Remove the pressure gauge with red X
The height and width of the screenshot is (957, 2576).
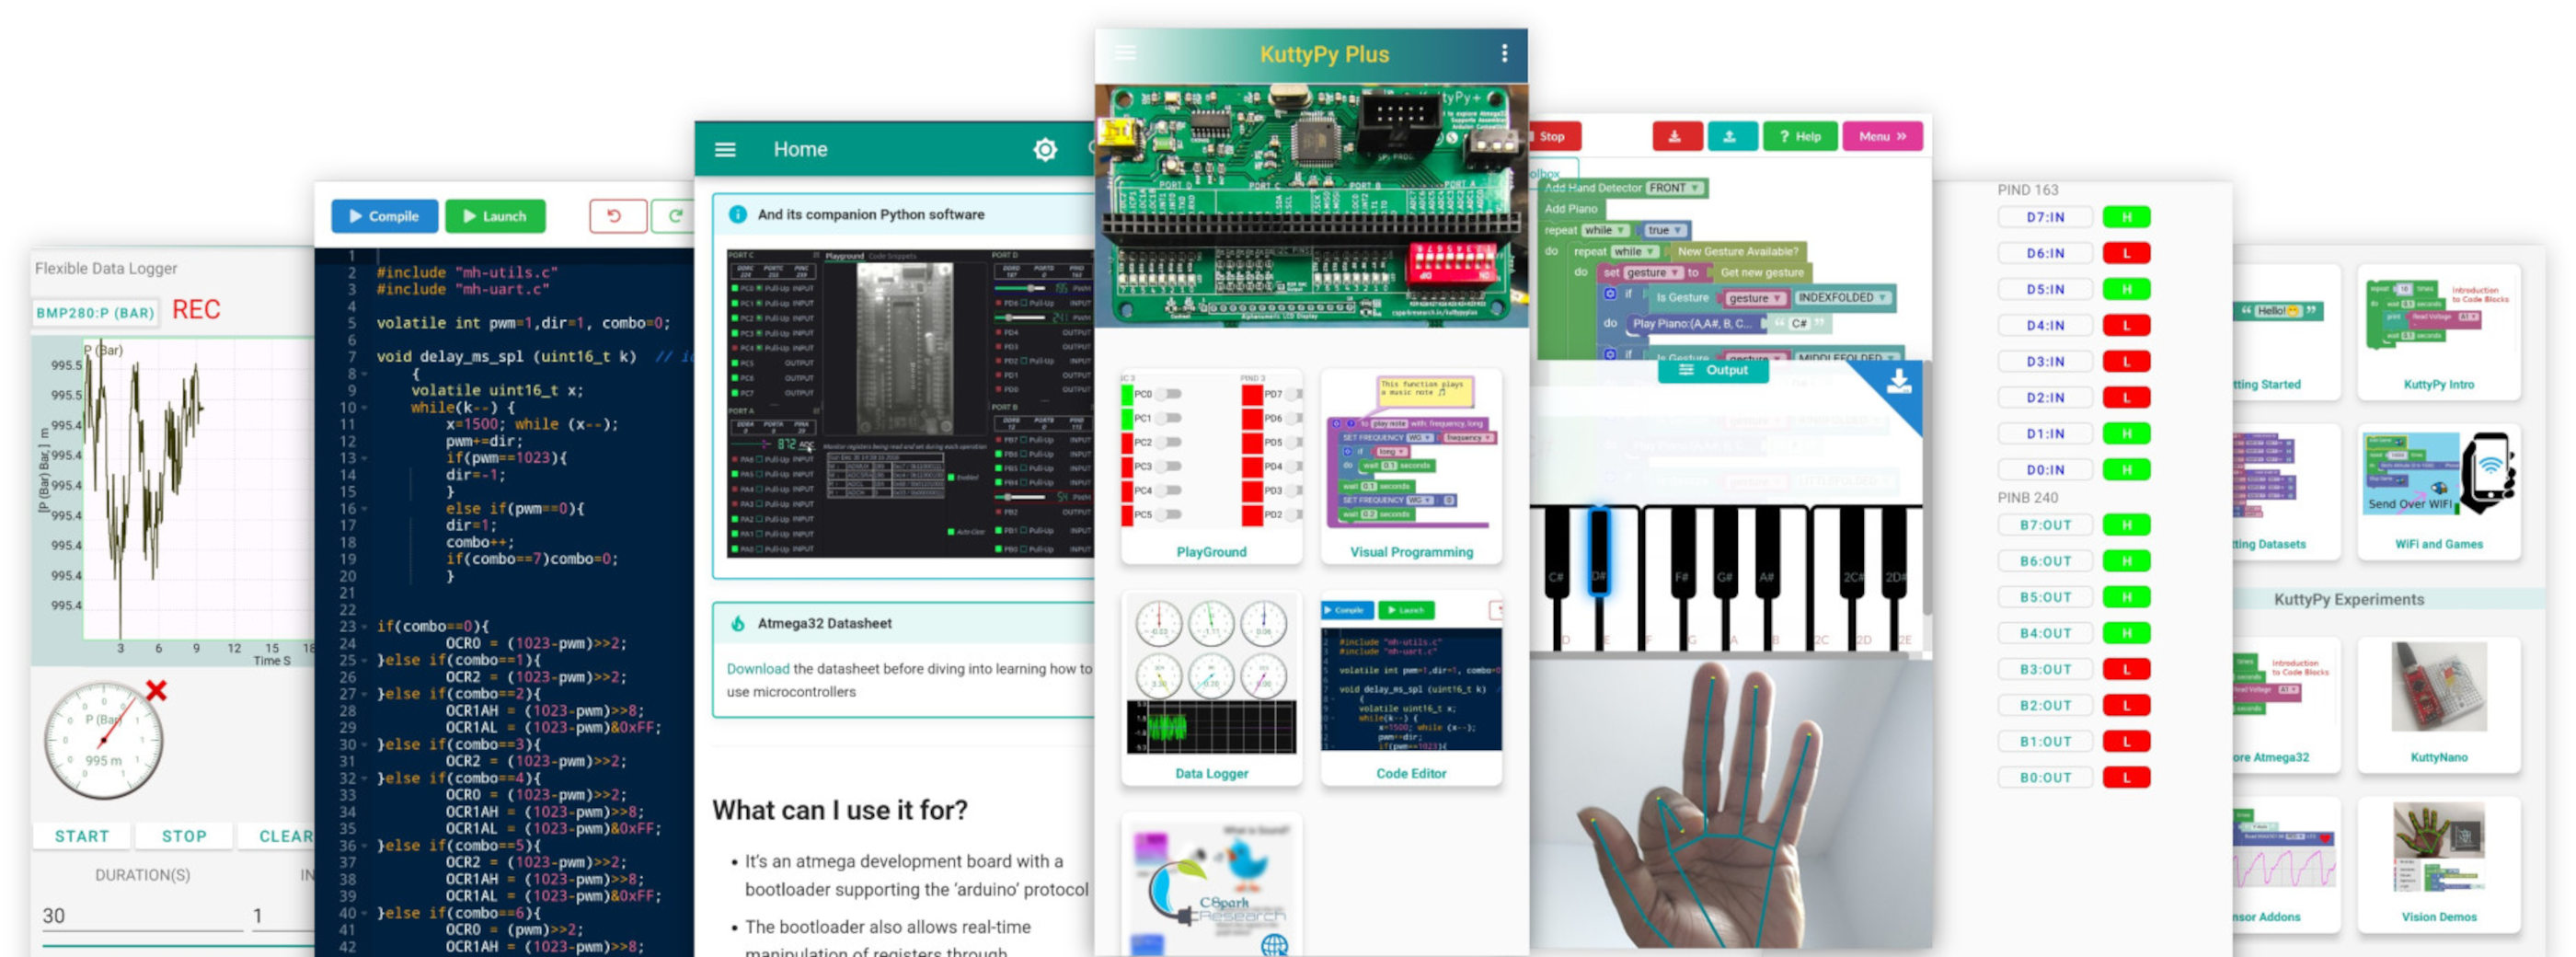tap(156, 690)
